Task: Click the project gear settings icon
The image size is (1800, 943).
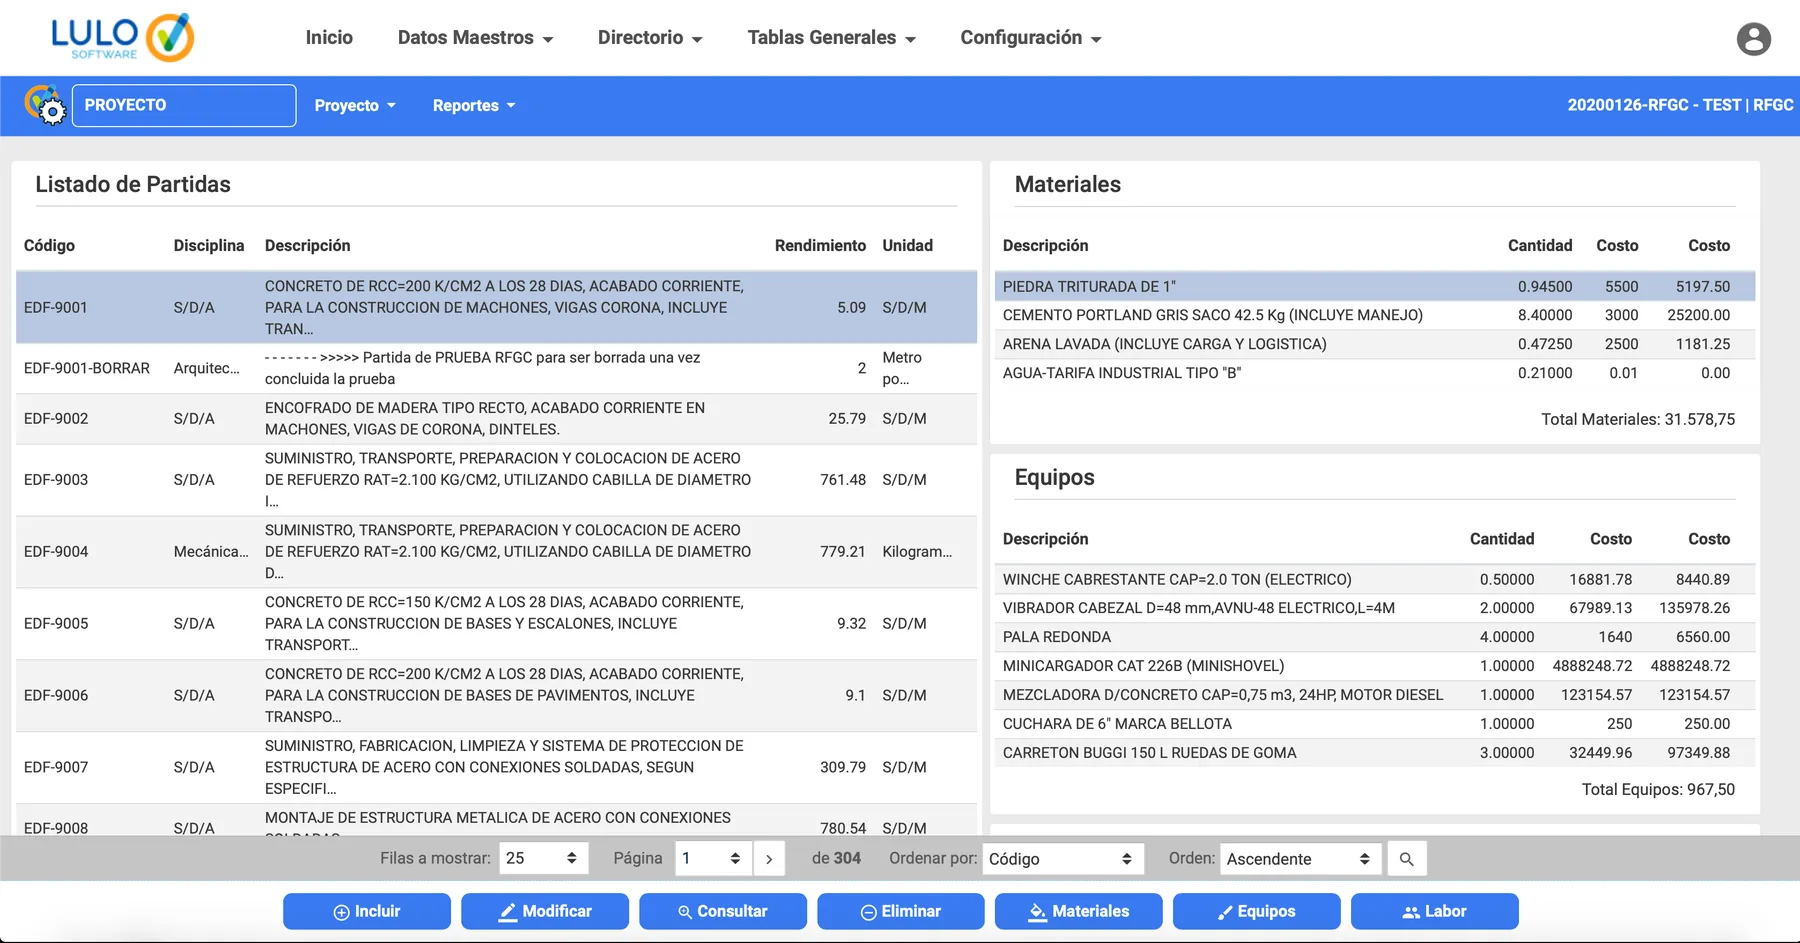Action: 45,105
